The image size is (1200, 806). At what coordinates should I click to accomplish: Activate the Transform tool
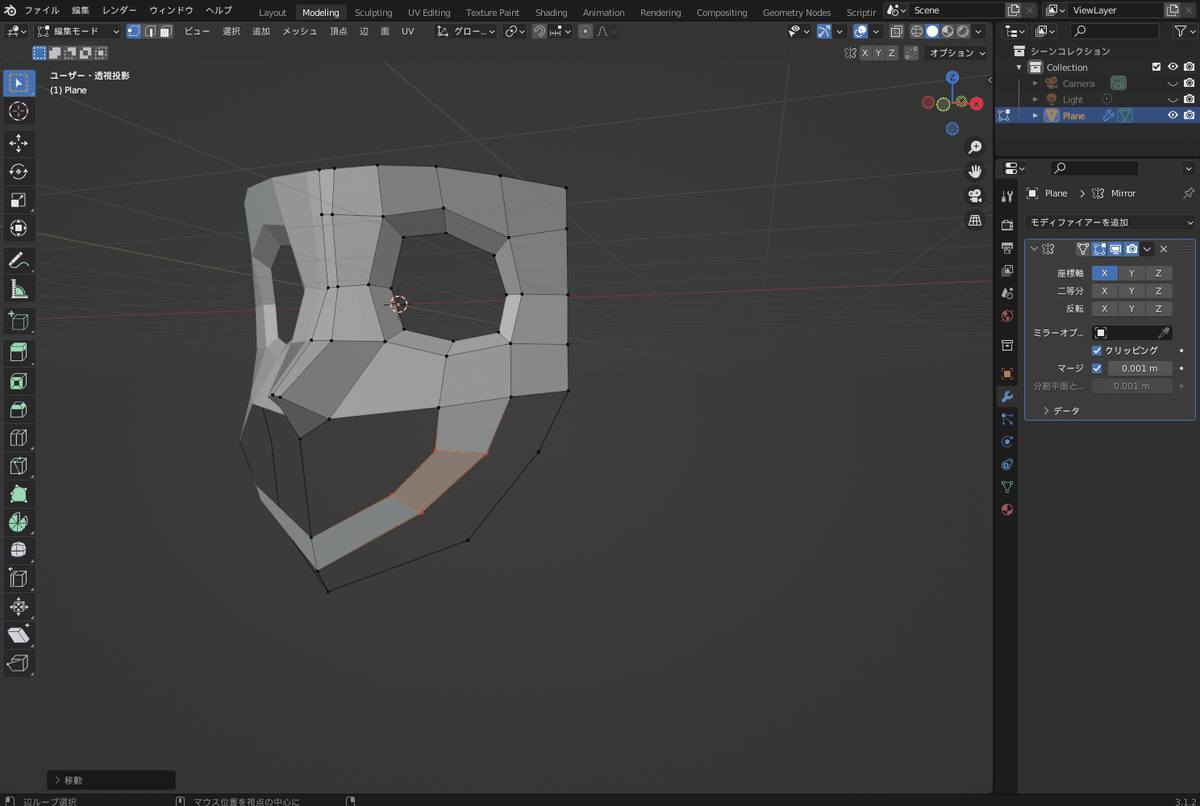tap(19, 229)
